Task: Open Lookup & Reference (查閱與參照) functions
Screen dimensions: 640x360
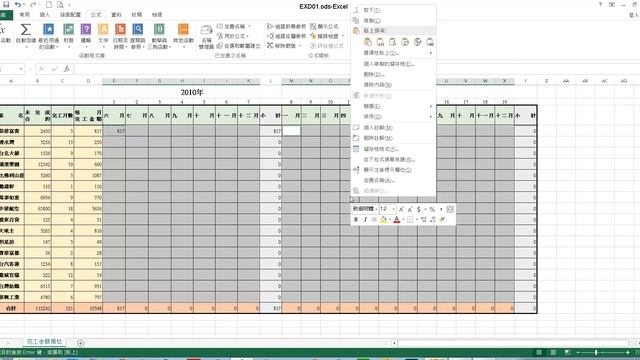Action: [x=138, y=36]
